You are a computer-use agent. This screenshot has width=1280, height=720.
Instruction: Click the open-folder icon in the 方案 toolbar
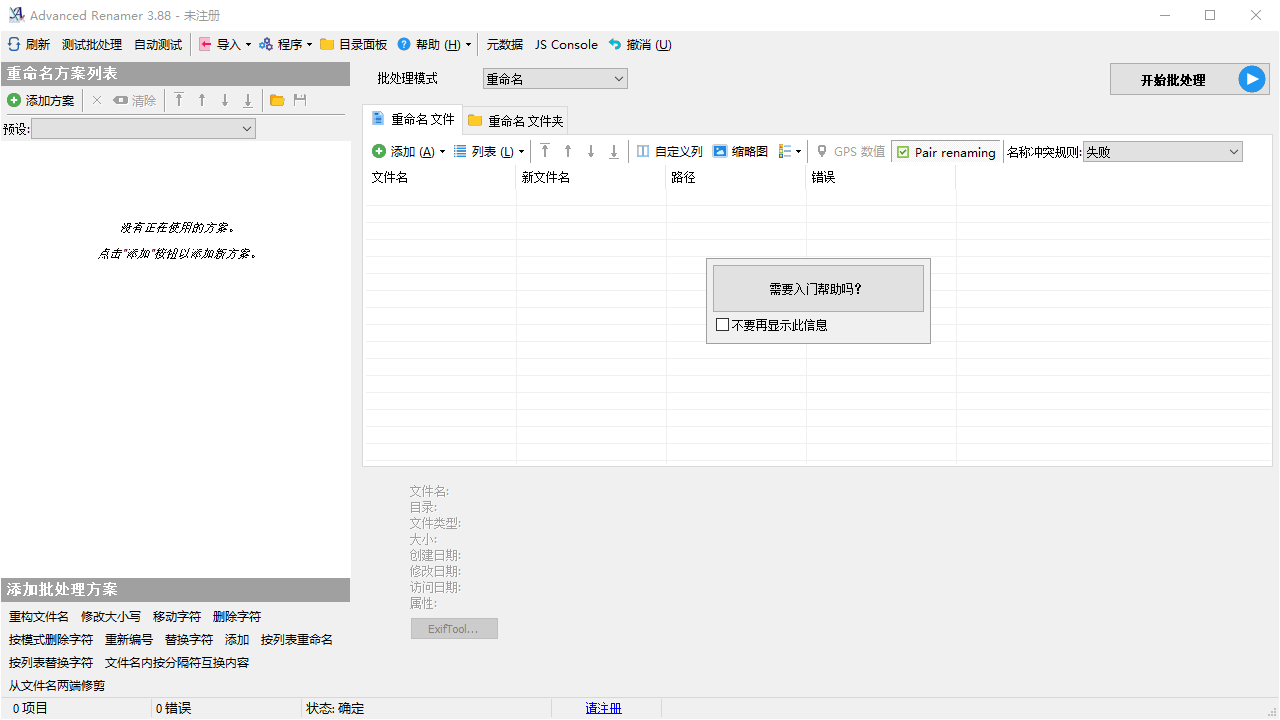pos(277,101)
